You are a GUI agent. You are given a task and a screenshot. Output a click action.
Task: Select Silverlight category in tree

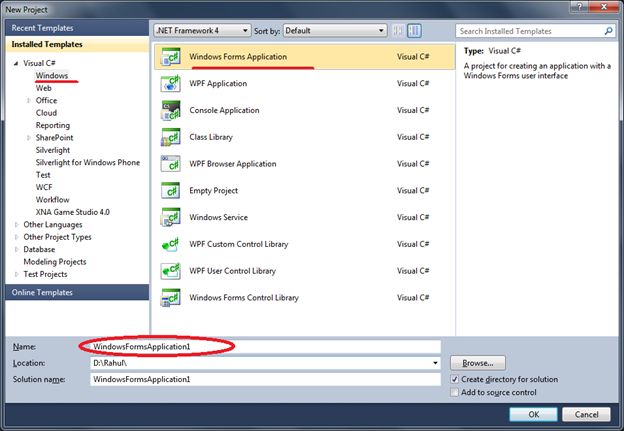point(53,150)
